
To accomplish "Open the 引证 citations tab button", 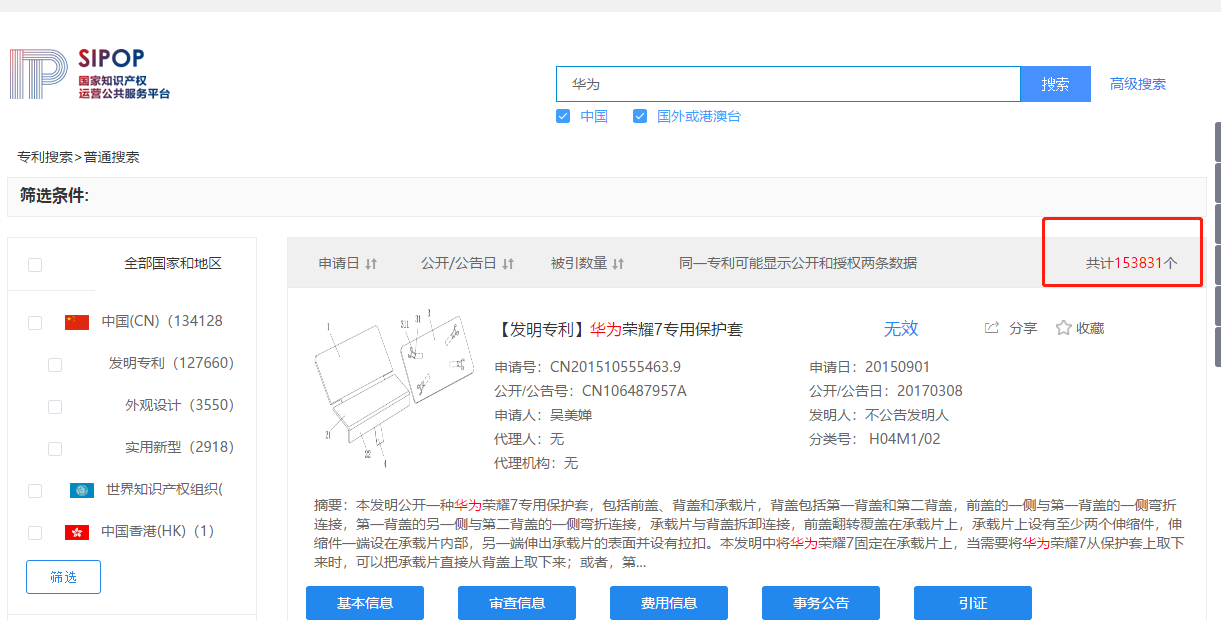I will pos(973,603).
